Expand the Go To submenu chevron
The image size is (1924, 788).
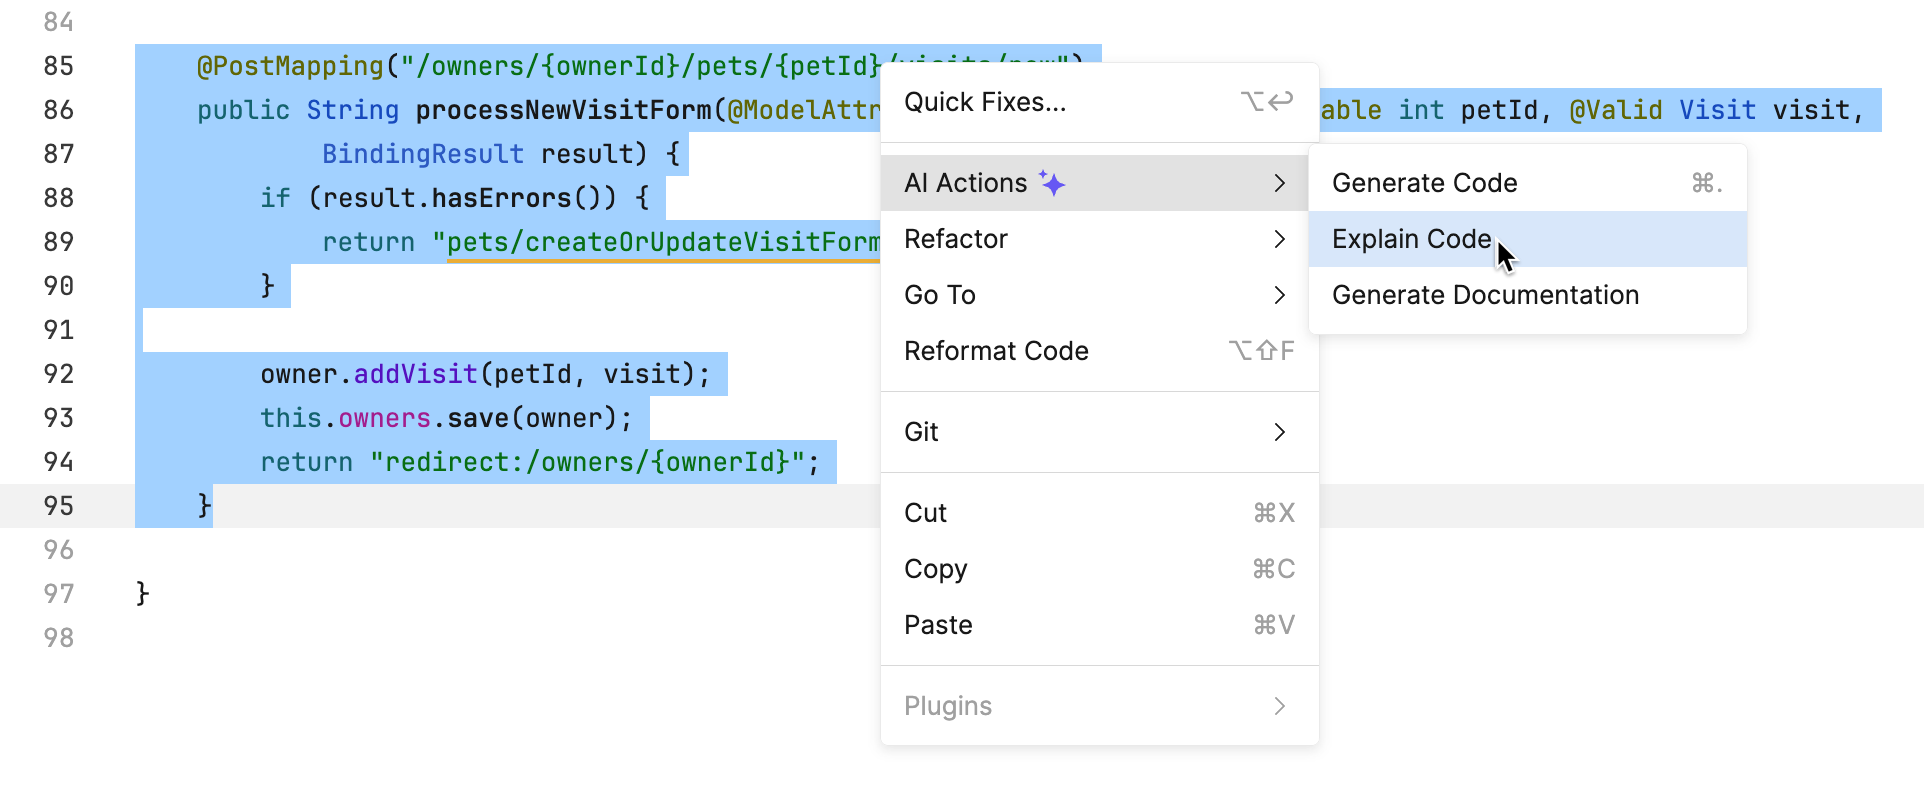[x=1279, y=295]
